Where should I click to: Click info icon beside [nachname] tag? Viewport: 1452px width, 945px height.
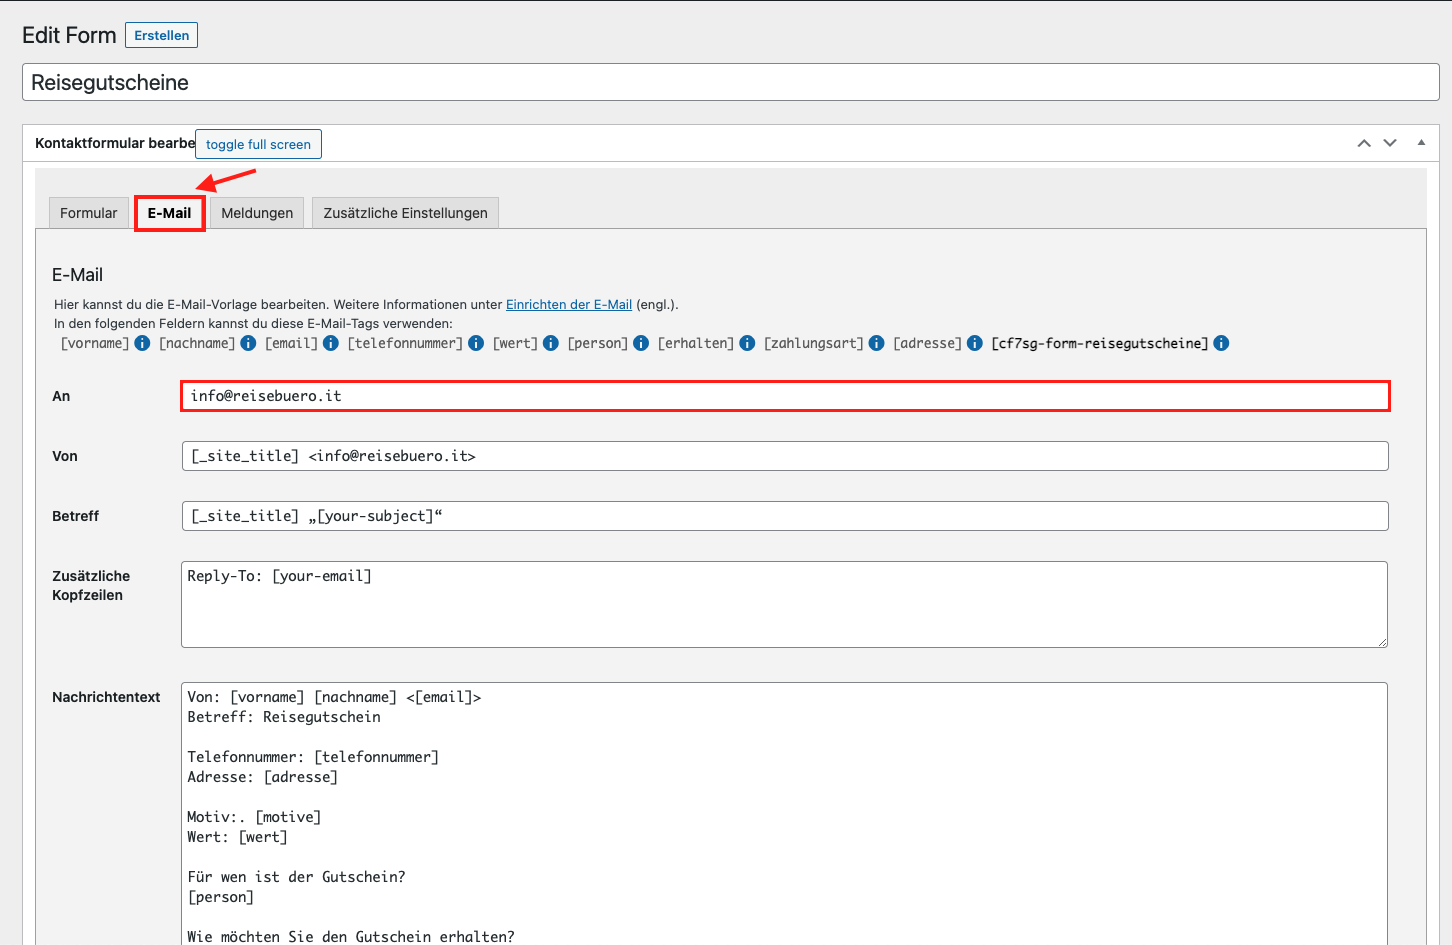[x=248, y=343]
